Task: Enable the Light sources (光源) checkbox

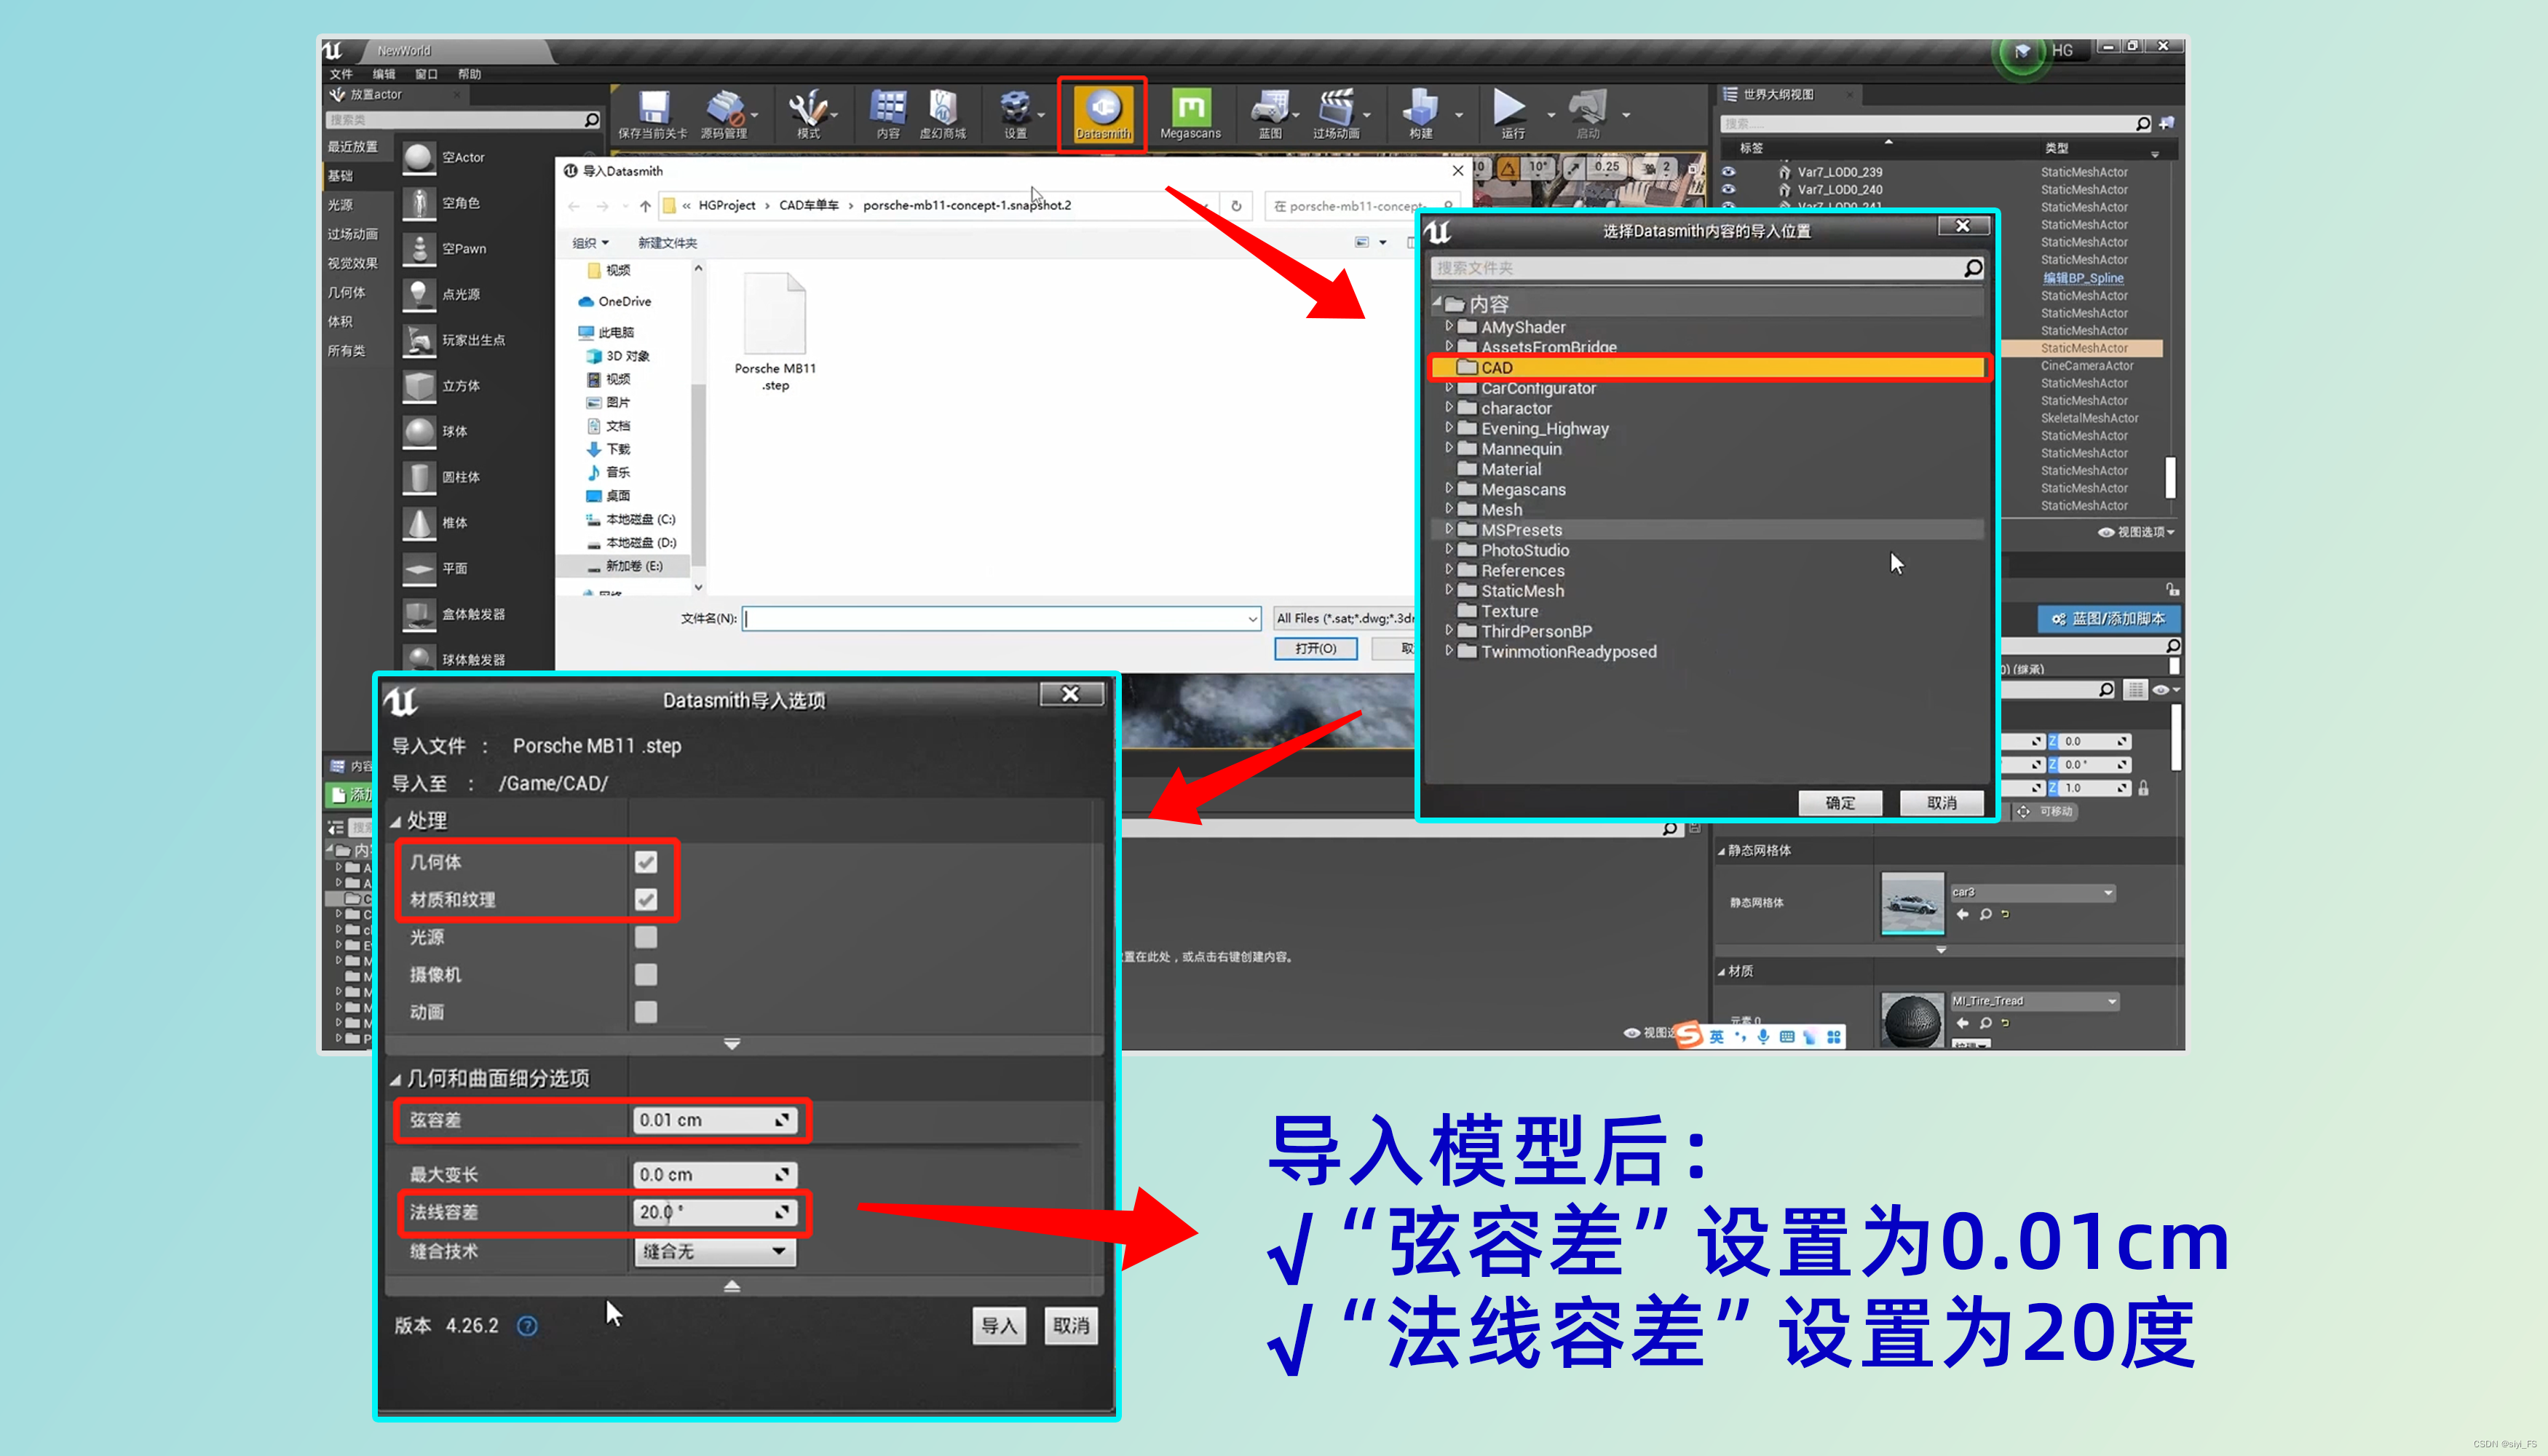Action: point(646,937)
